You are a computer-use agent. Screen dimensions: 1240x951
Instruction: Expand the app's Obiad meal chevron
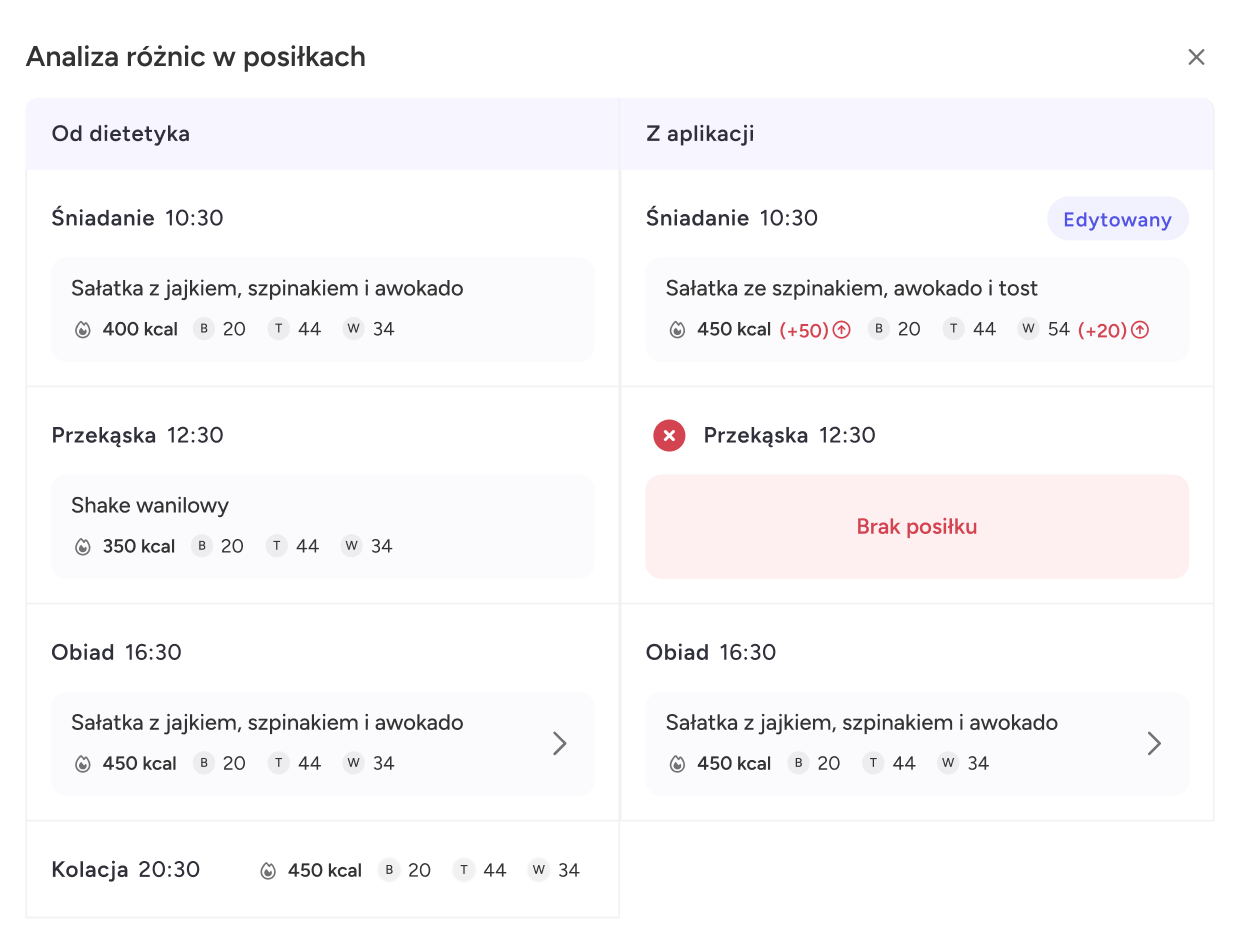[x=1154, y=743]
